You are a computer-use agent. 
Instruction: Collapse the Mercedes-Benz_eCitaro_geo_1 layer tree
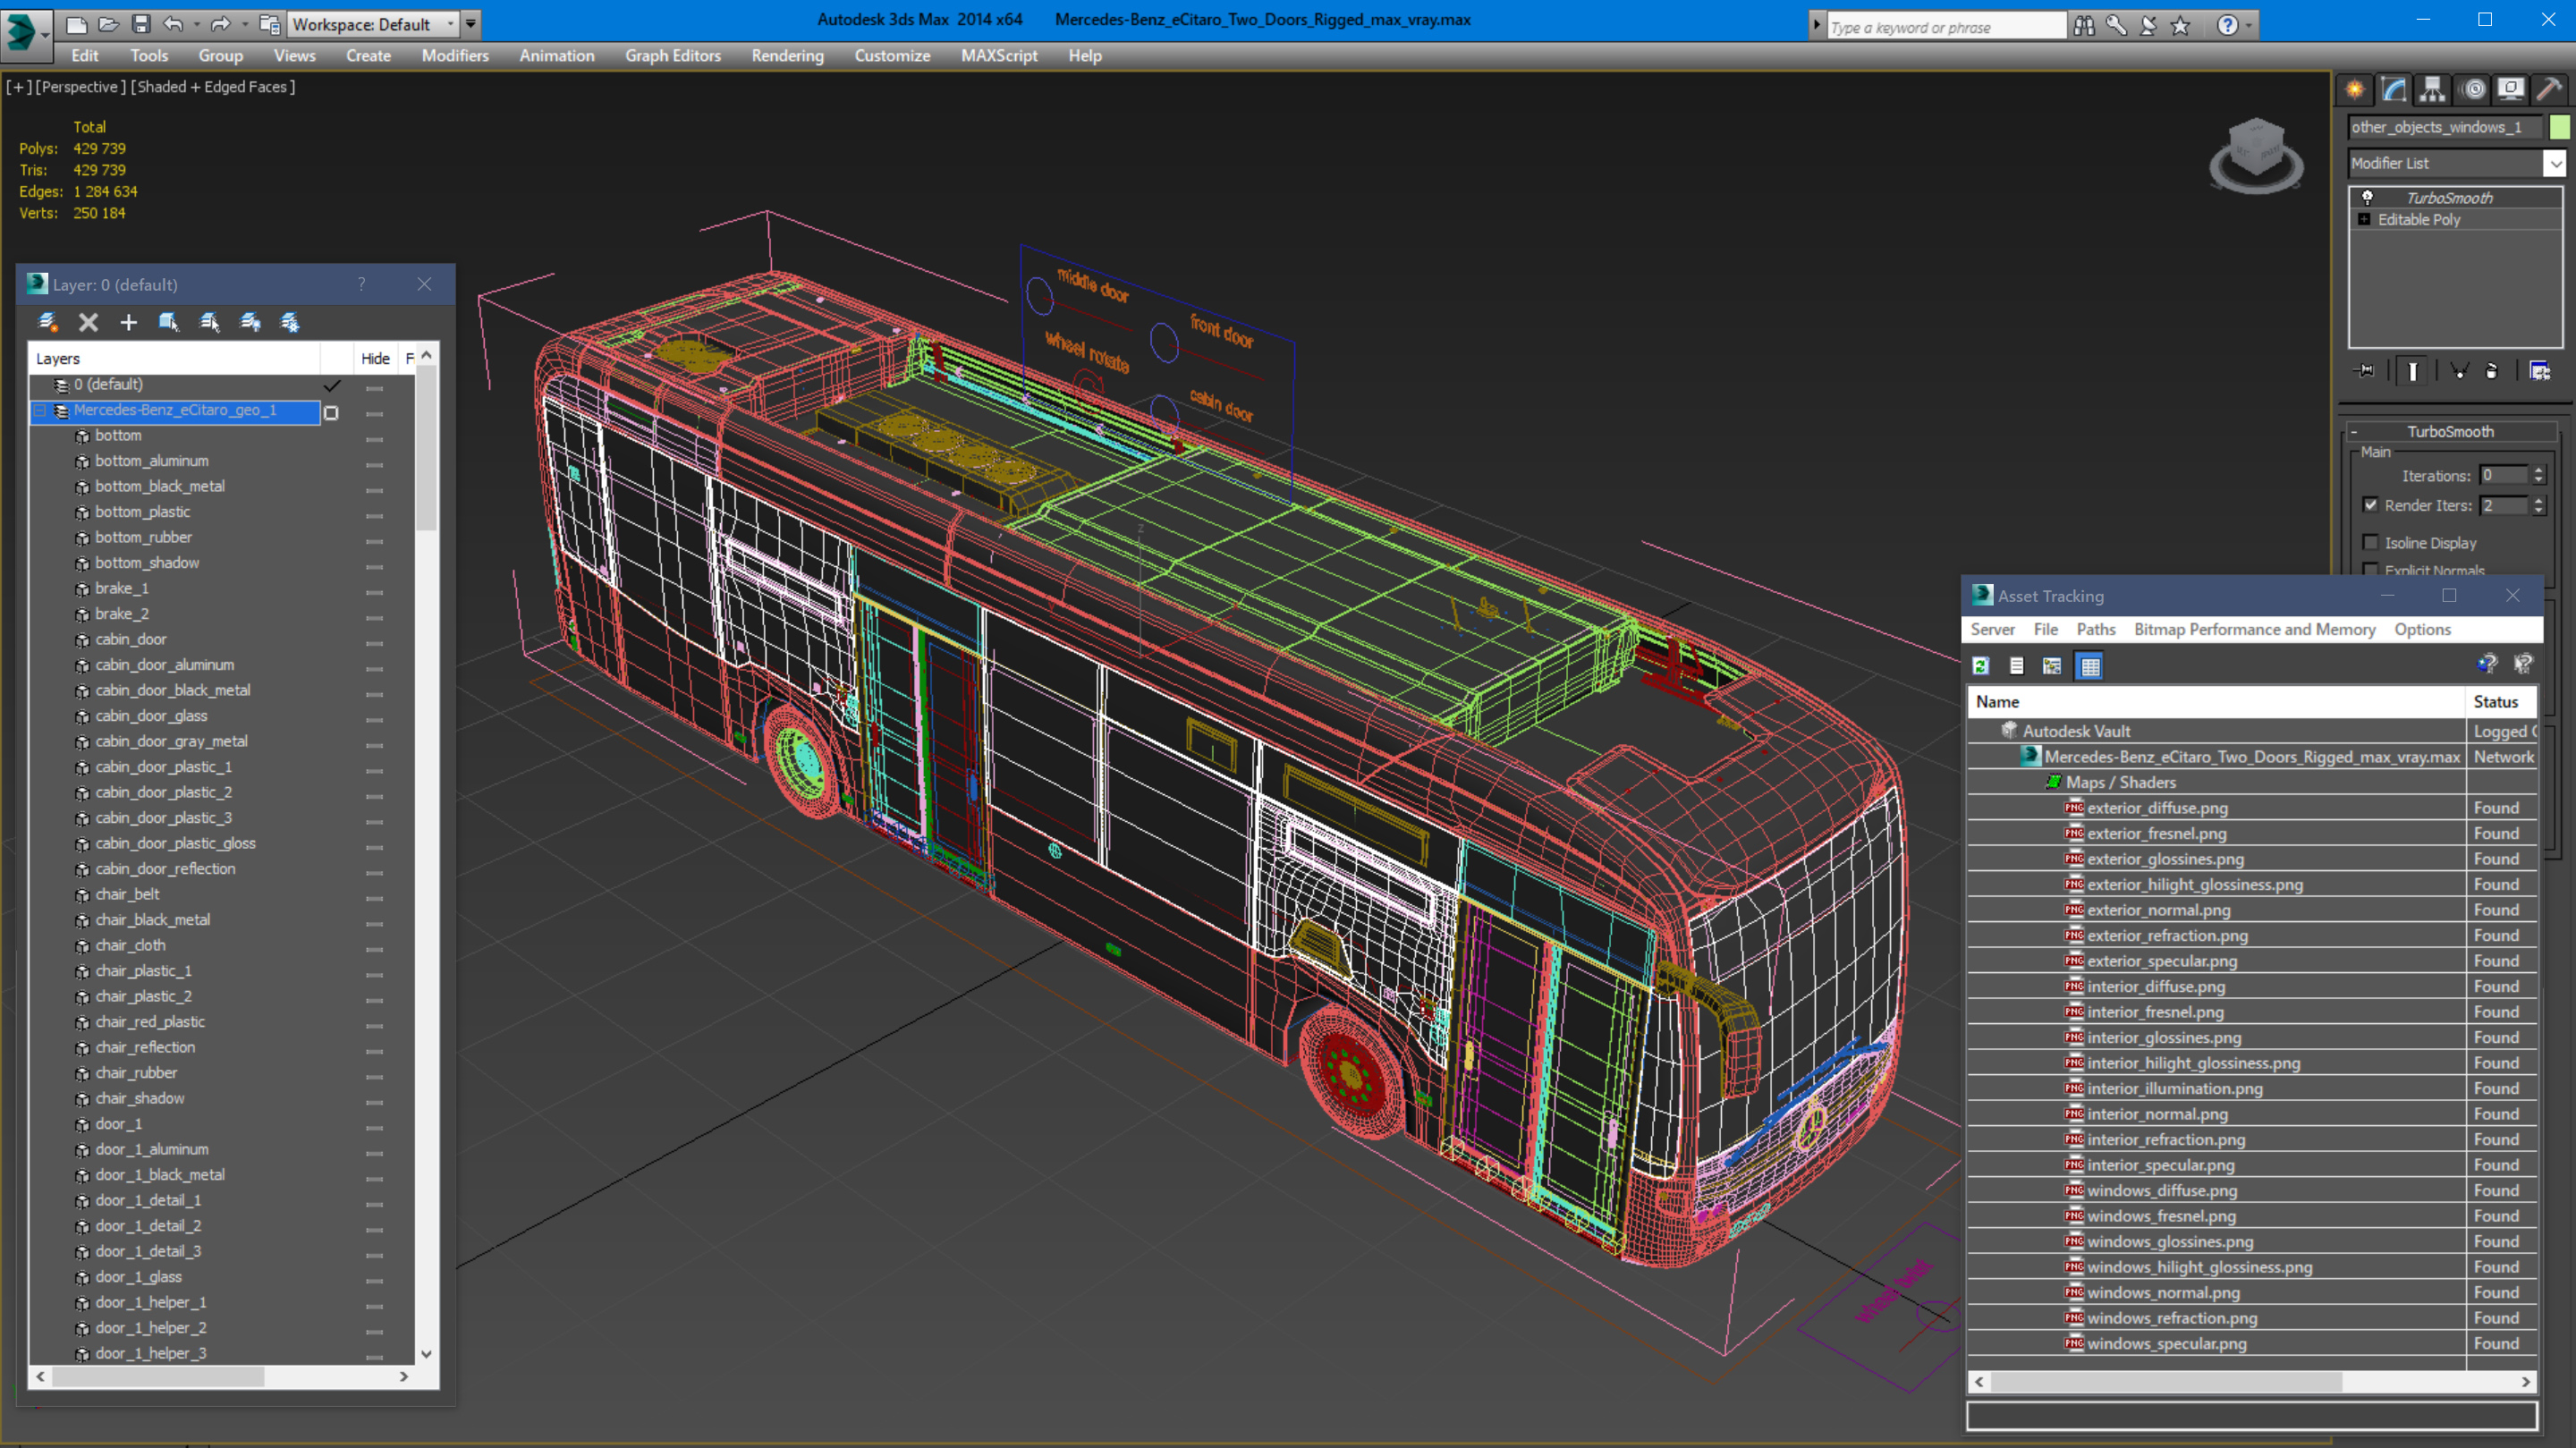[x=40, y=411]
